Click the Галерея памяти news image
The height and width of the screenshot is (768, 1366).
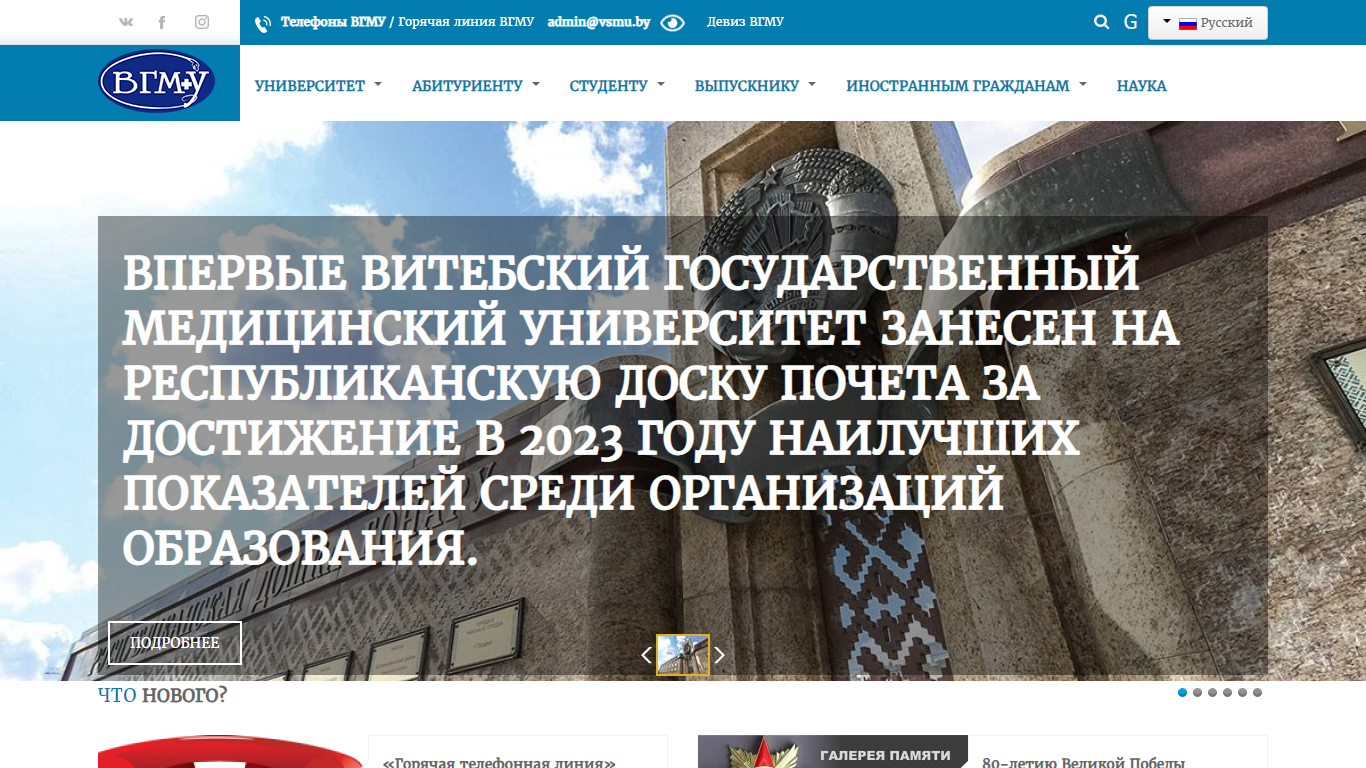tap(833, 752)
